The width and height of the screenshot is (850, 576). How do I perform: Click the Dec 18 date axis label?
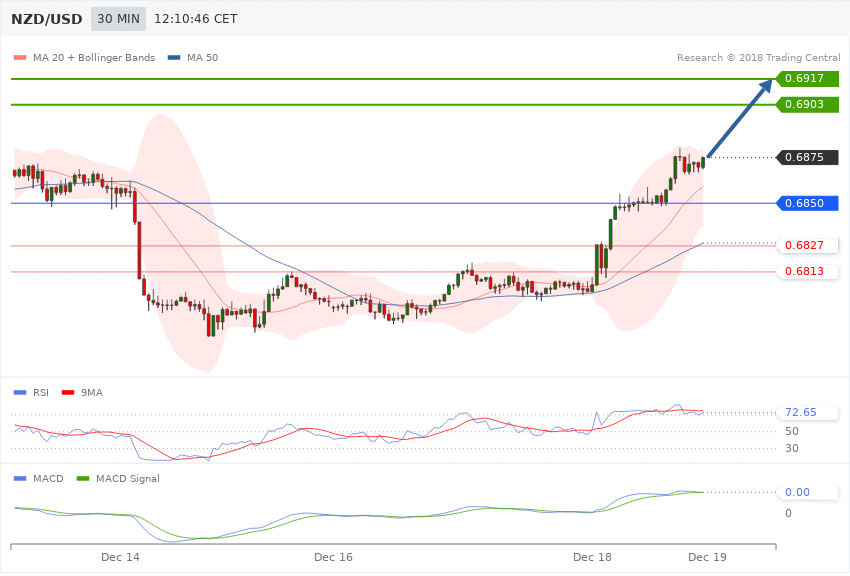click(x=593, y=557)
